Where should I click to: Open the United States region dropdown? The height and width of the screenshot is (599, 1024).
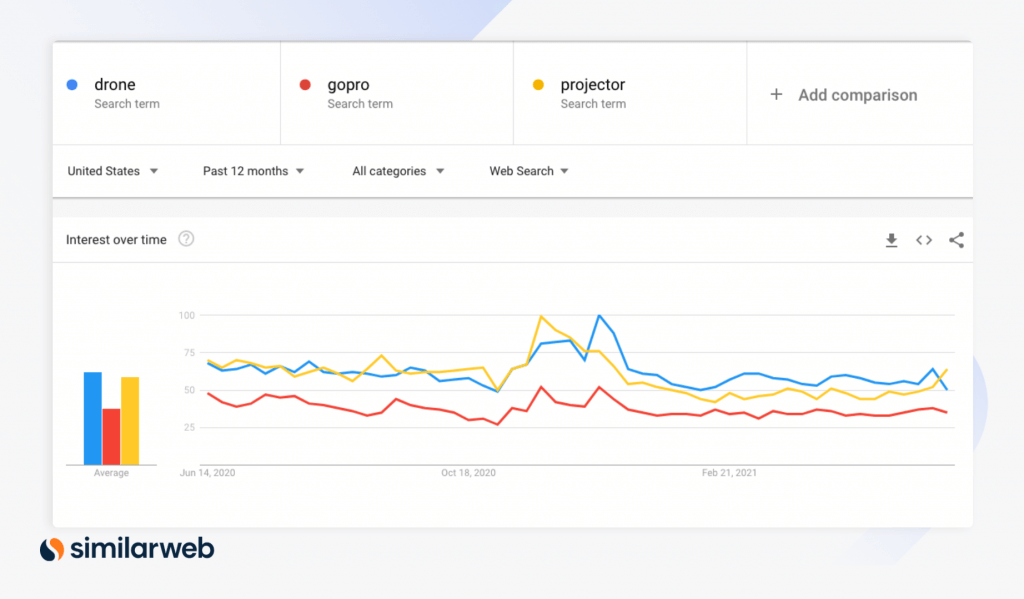click(x=112, y=171)
